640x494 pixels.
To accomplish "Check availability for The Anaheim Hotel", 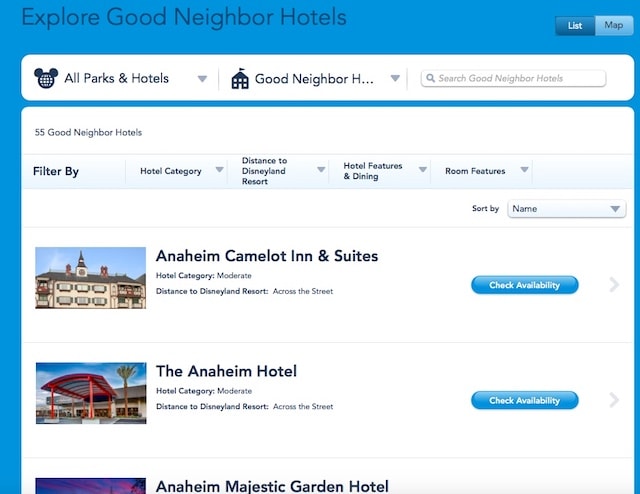I will point(524,401).
